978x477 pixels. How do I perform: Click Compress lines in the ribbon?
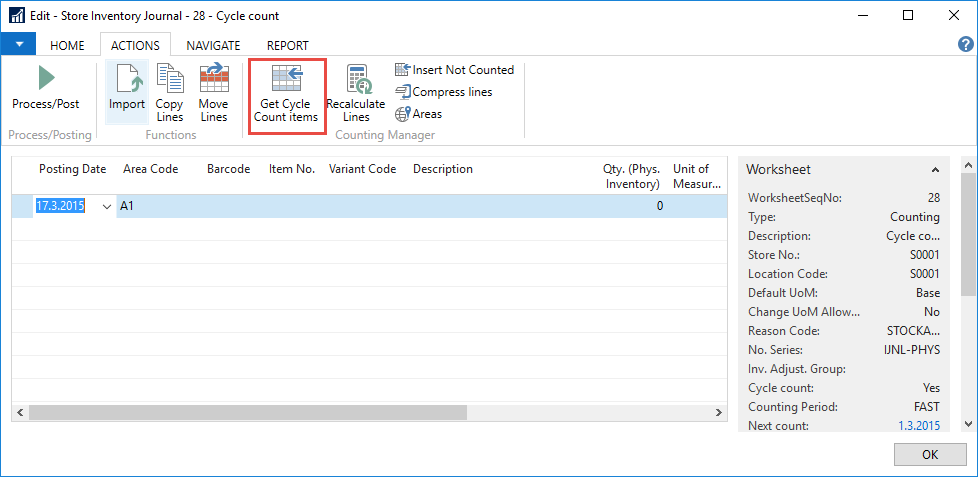444,92
